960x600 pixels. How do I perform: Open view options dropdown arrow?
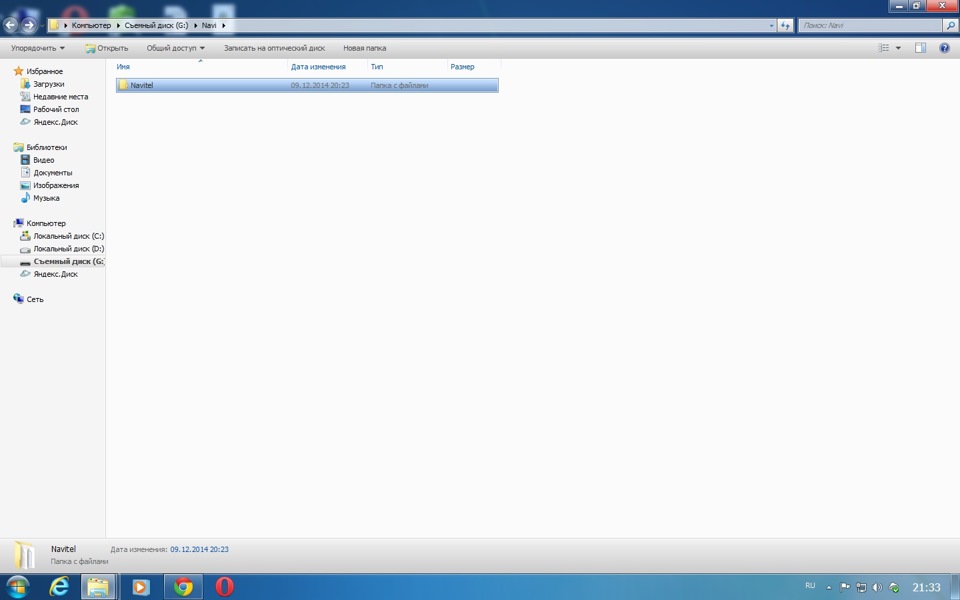pos(898,48)
